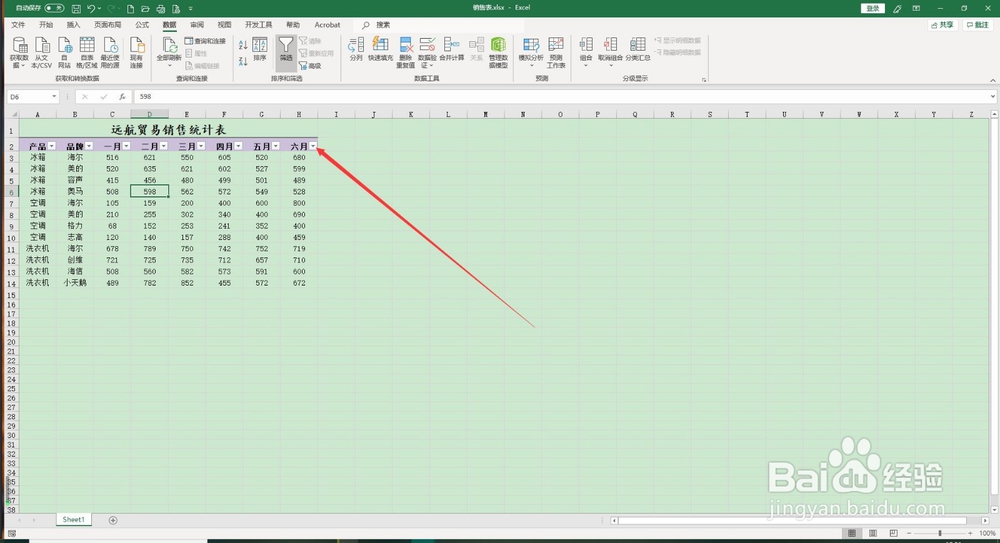Open 模拟分析 (What-If Analysis) menu
Image resolution: width=1000 pixels, height=543 pixels.
(531, 52)
